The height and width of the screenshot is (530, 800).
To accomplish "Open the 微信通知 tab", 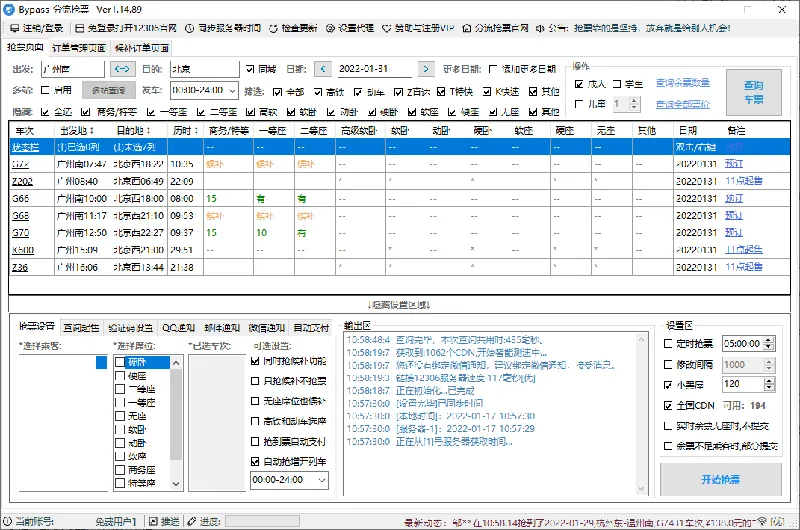I will click(x=266, y=327).
